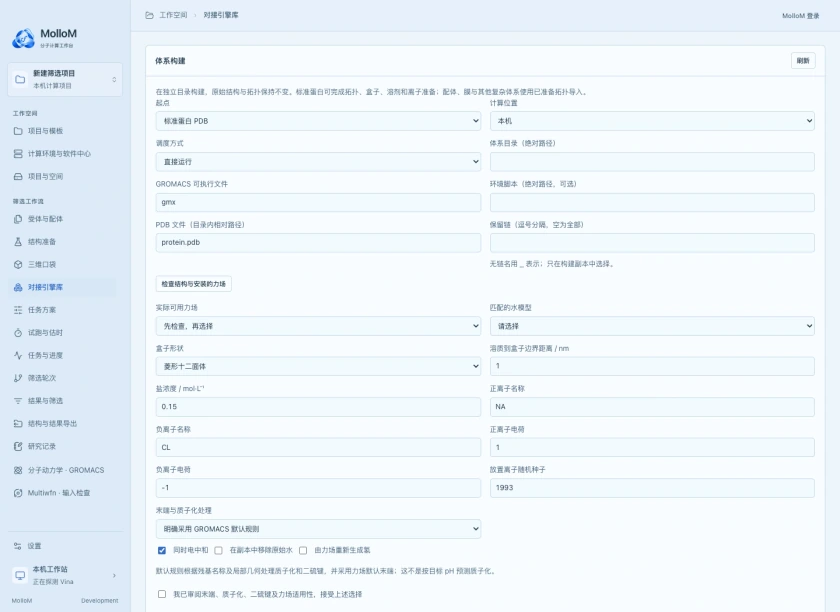Open the 匹配的水模型 dropdown showing 请选择
Viewport: 840px width, 612px height.
click(x=652, y=326)
